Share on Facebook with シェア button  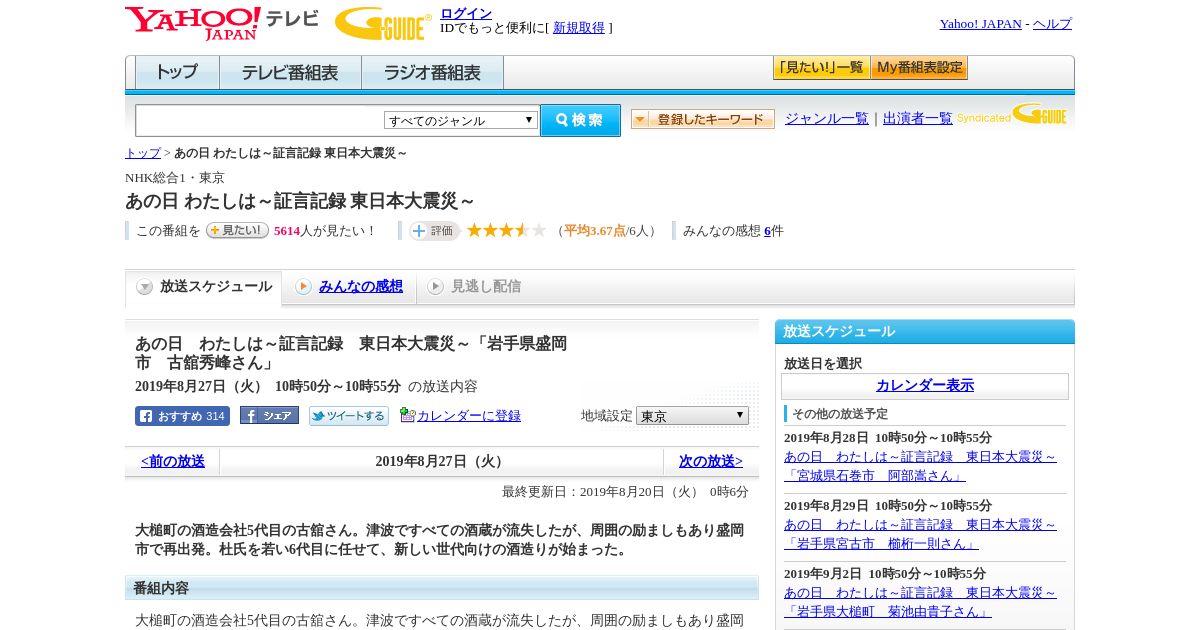coord(269,416)
